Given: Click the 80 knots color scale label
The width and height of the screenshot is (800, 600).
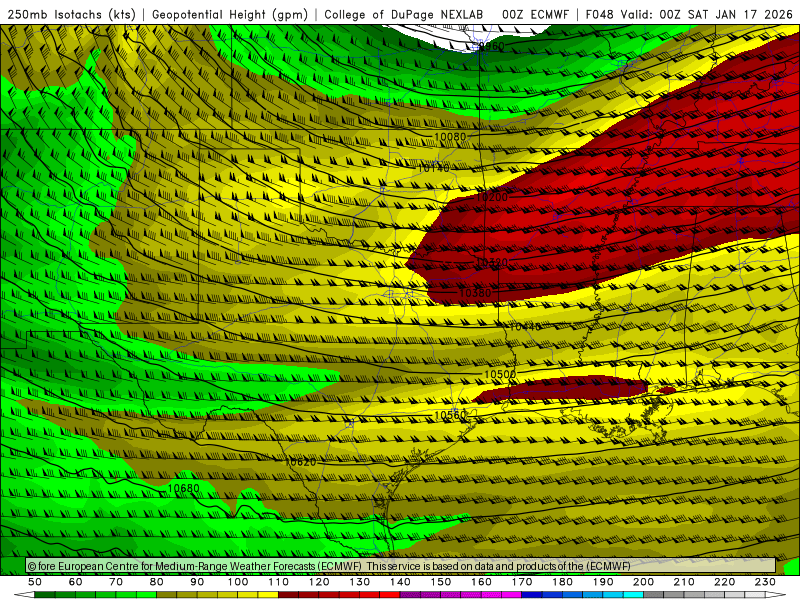Looking at the screenshot, I should pyautogui.click(x=157, y=582).
